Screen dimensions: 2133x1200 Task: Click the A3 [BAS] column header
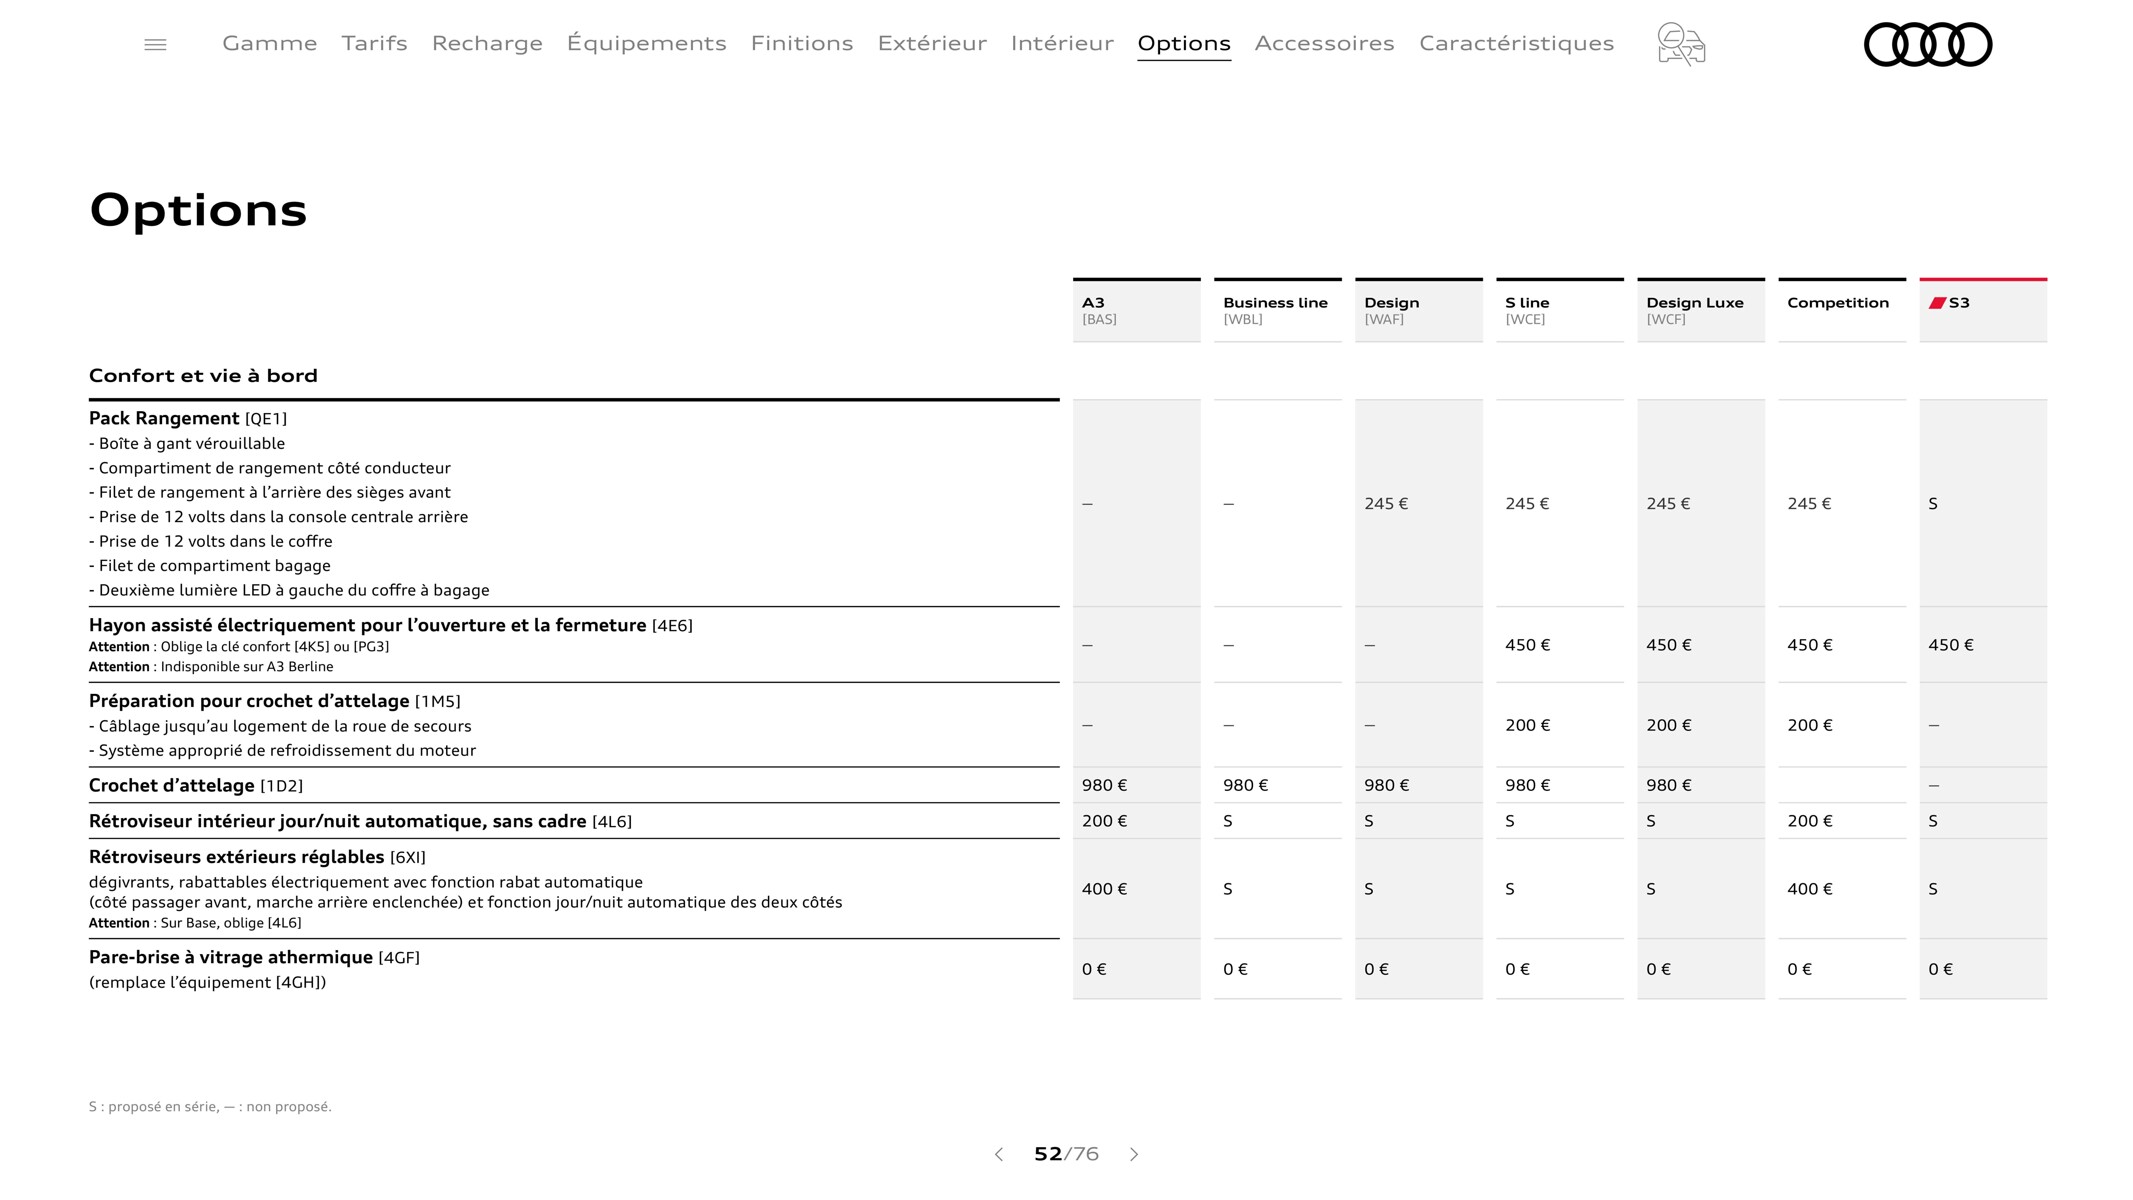pyautogui.click(x=1136, y=310)
